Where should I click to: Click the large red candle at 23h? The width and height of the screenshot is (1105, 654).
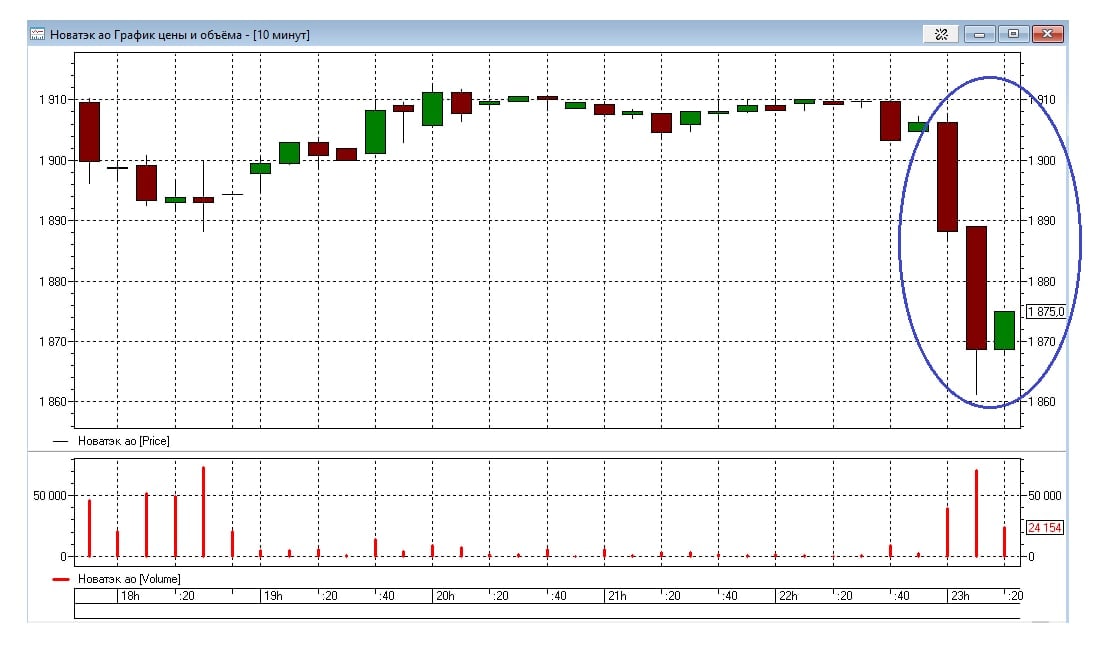947,177
